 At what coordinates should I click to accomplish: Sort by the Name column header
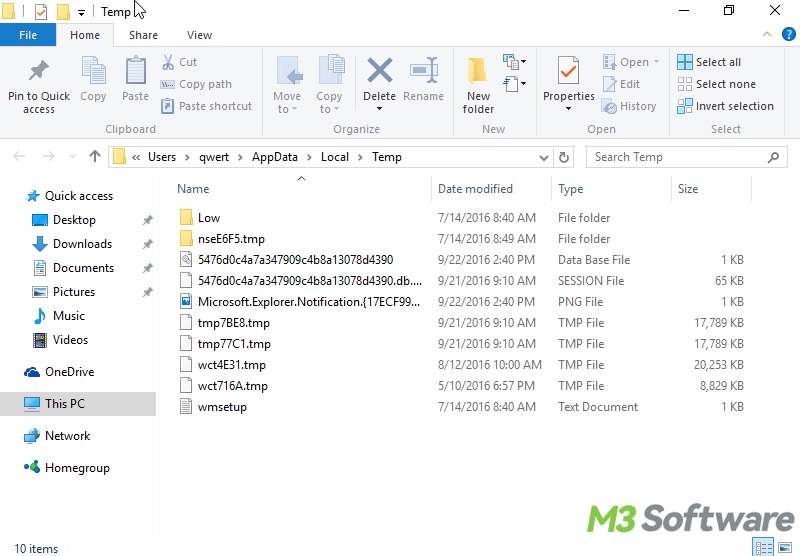301,189
